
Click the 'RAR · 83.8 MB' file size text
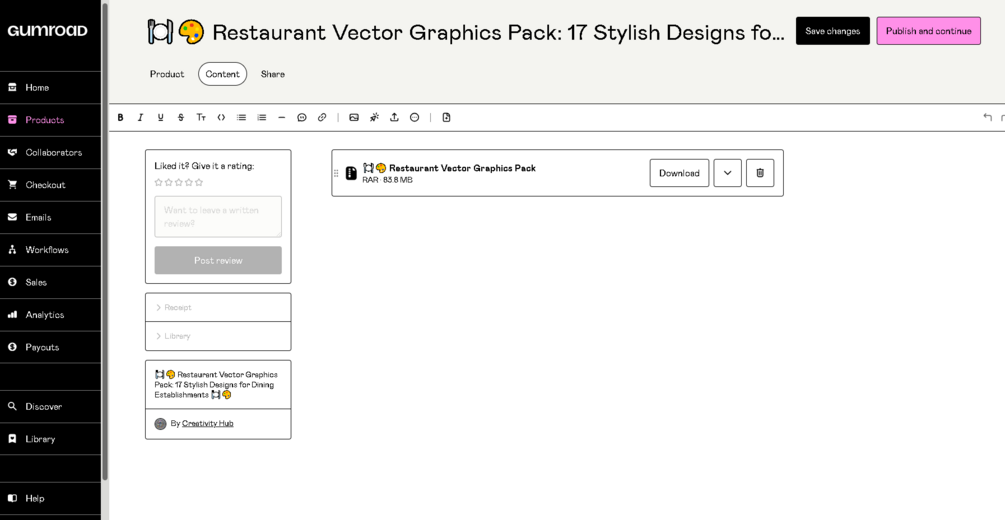(387, 180)
